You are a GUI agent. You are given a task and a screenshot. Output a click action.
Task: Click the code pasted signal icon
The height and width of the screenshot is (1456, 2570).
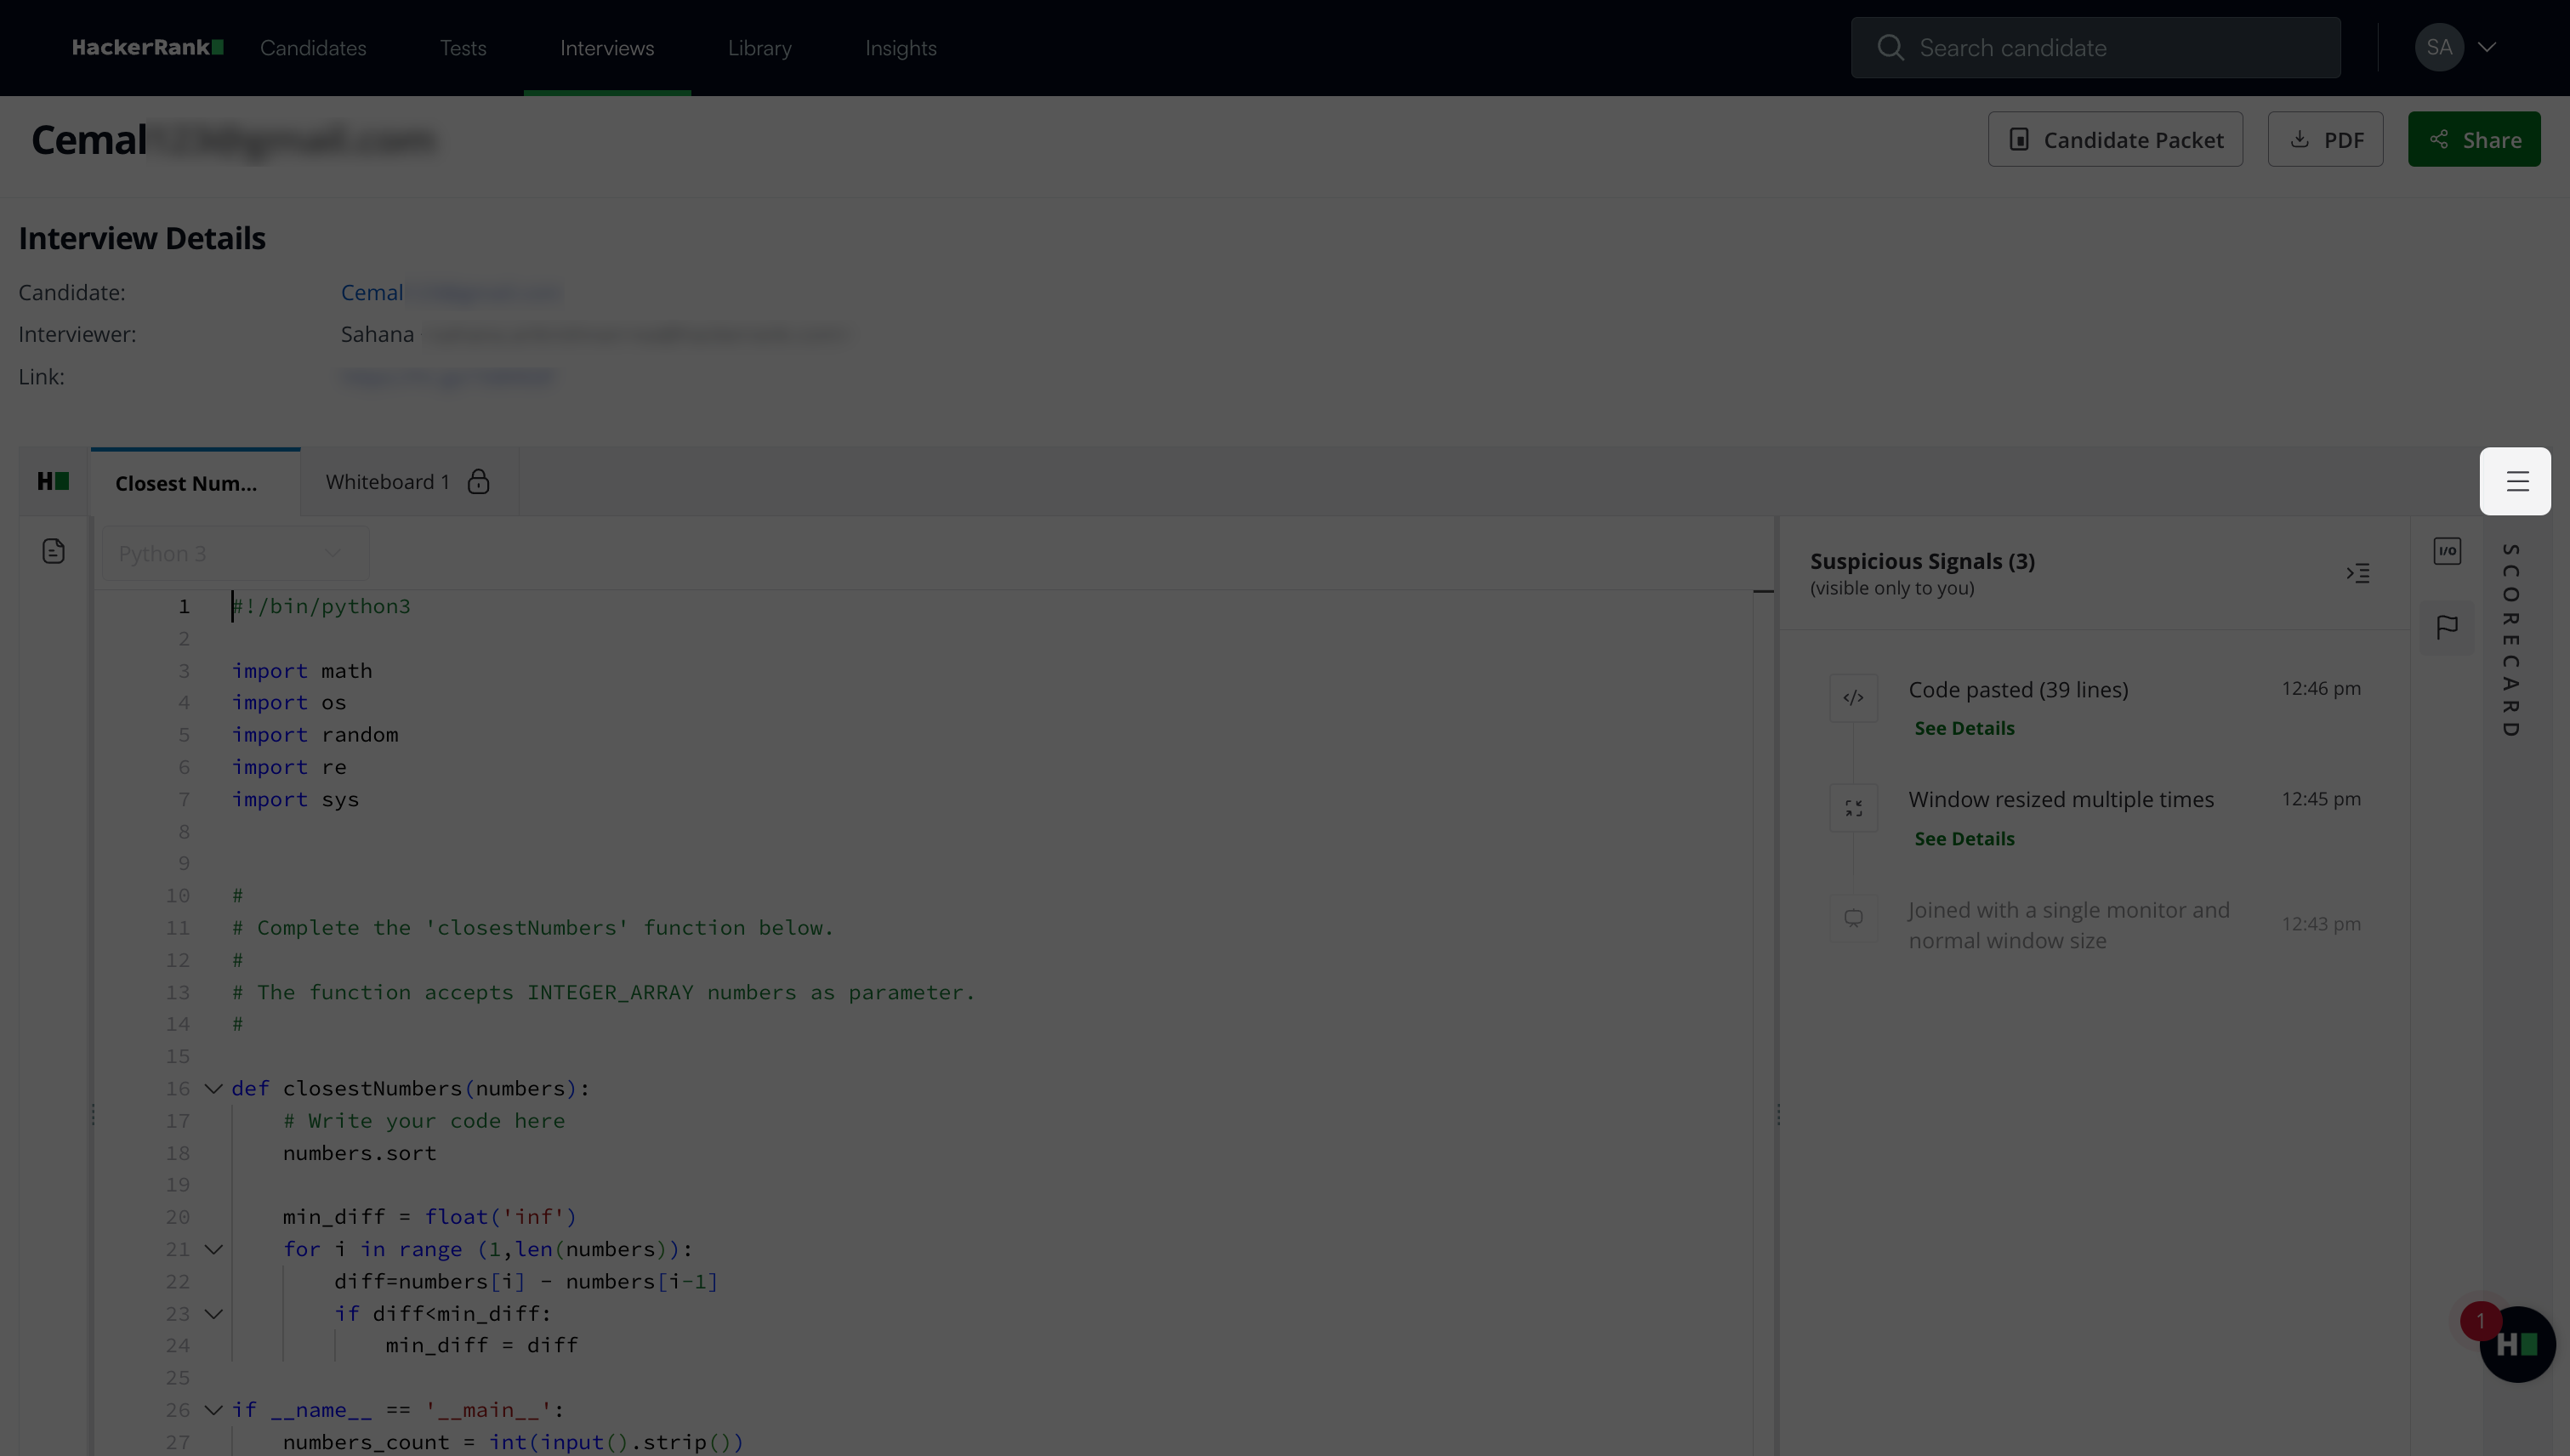(x=1853, y=698)
